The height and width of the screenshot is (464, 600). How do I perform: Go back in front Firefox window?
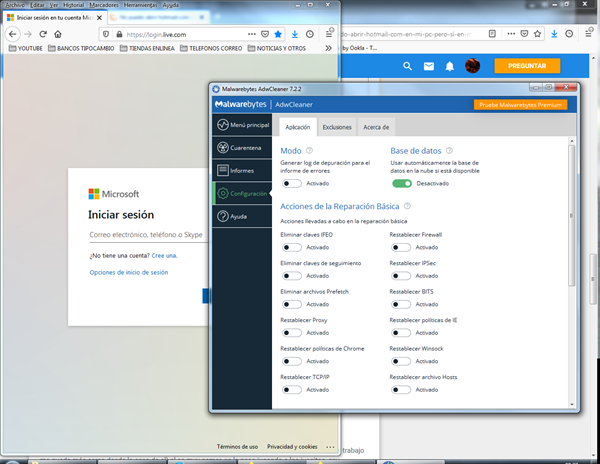click(x=13, y=34)
